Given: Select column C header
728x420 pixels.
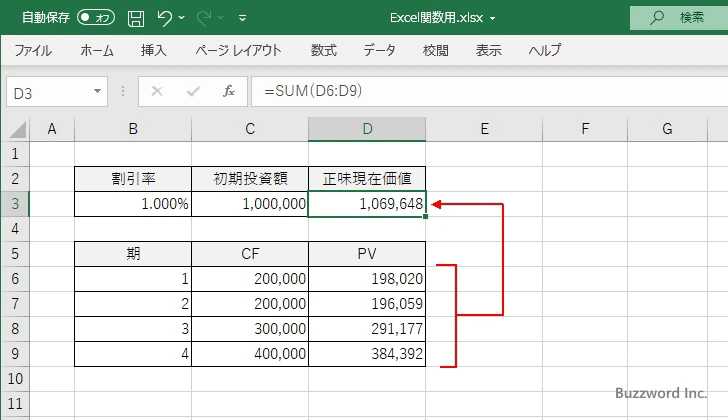Looking at the screenshot, I should pyautogui.click(x=250, y=129).
